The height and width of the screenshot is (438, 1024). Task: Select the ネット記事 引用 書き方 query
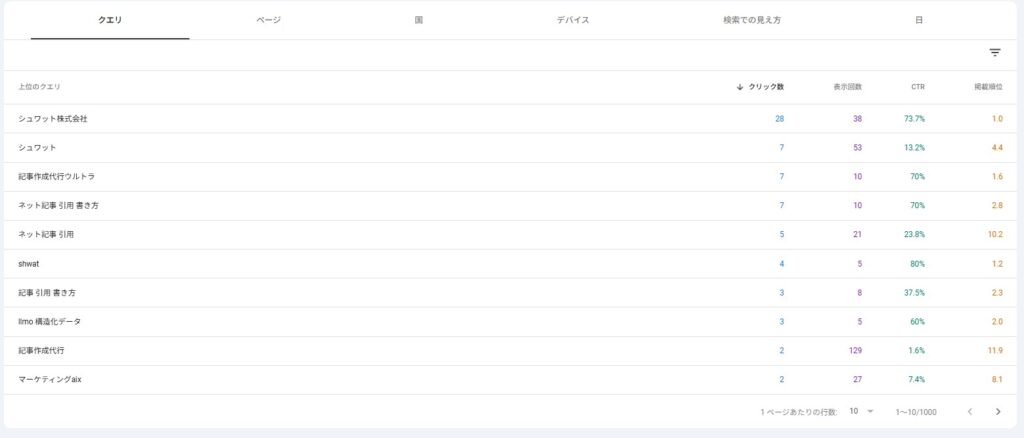[58, 206]
